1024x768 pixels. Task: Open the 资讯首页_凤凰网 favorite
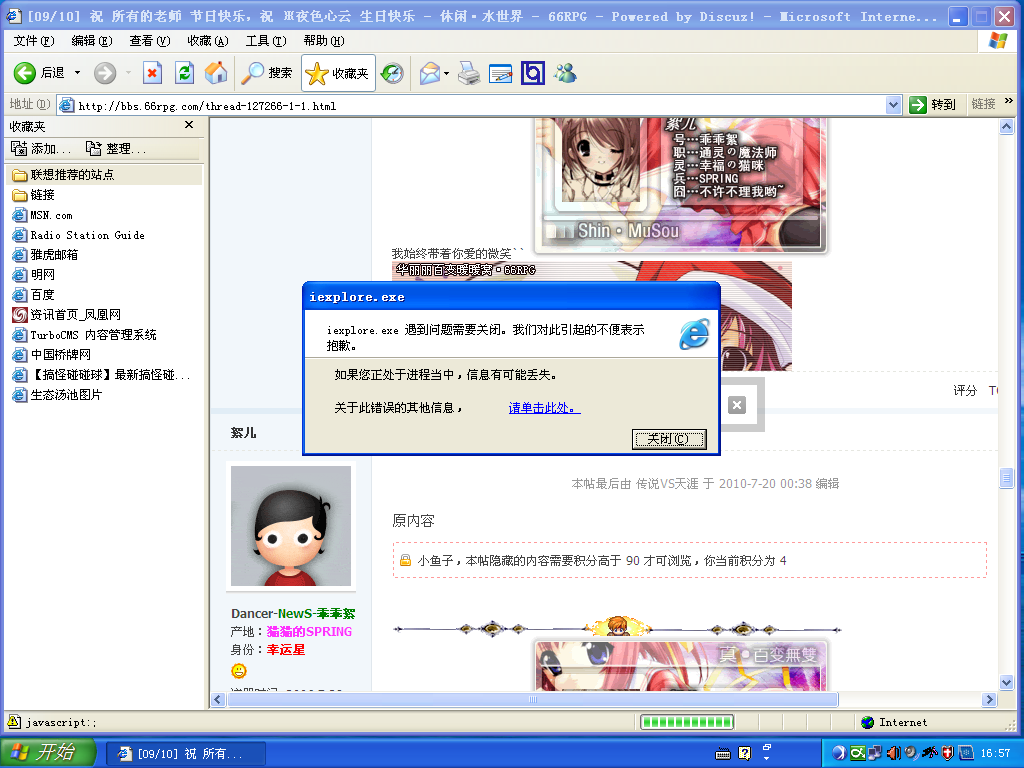(67, 315)
